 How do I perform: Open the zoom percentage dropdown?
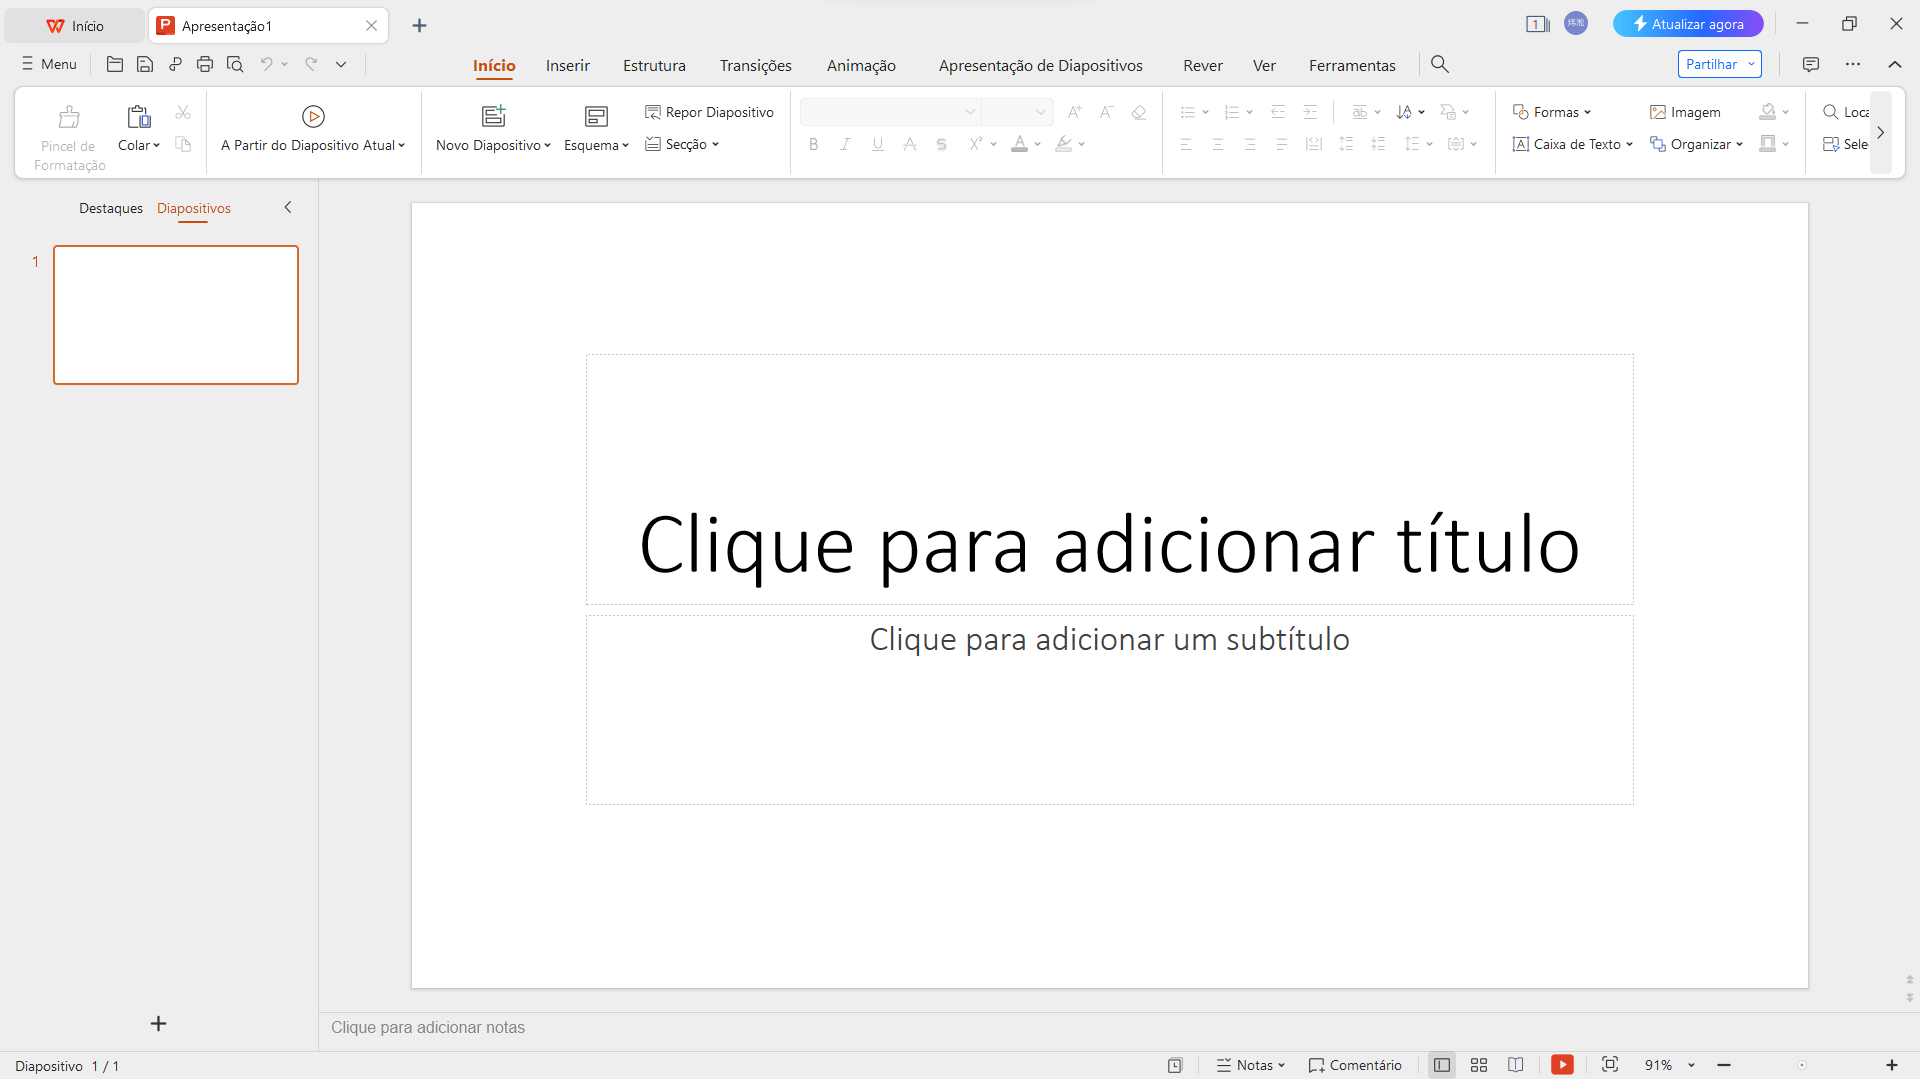1692,1064
